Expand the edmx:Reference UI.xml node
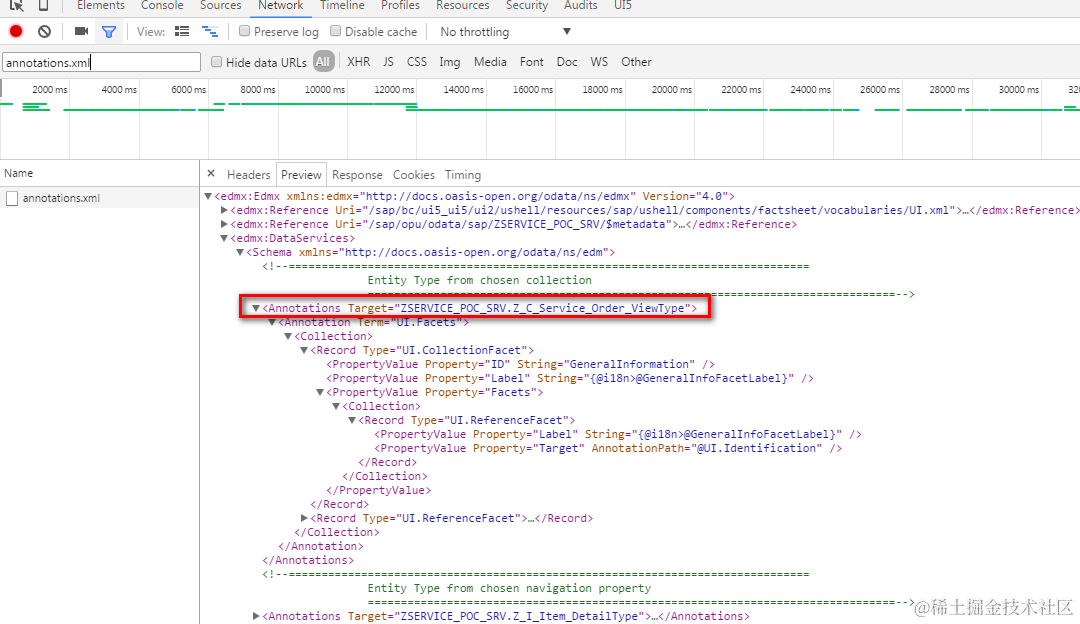 [224, 210]
